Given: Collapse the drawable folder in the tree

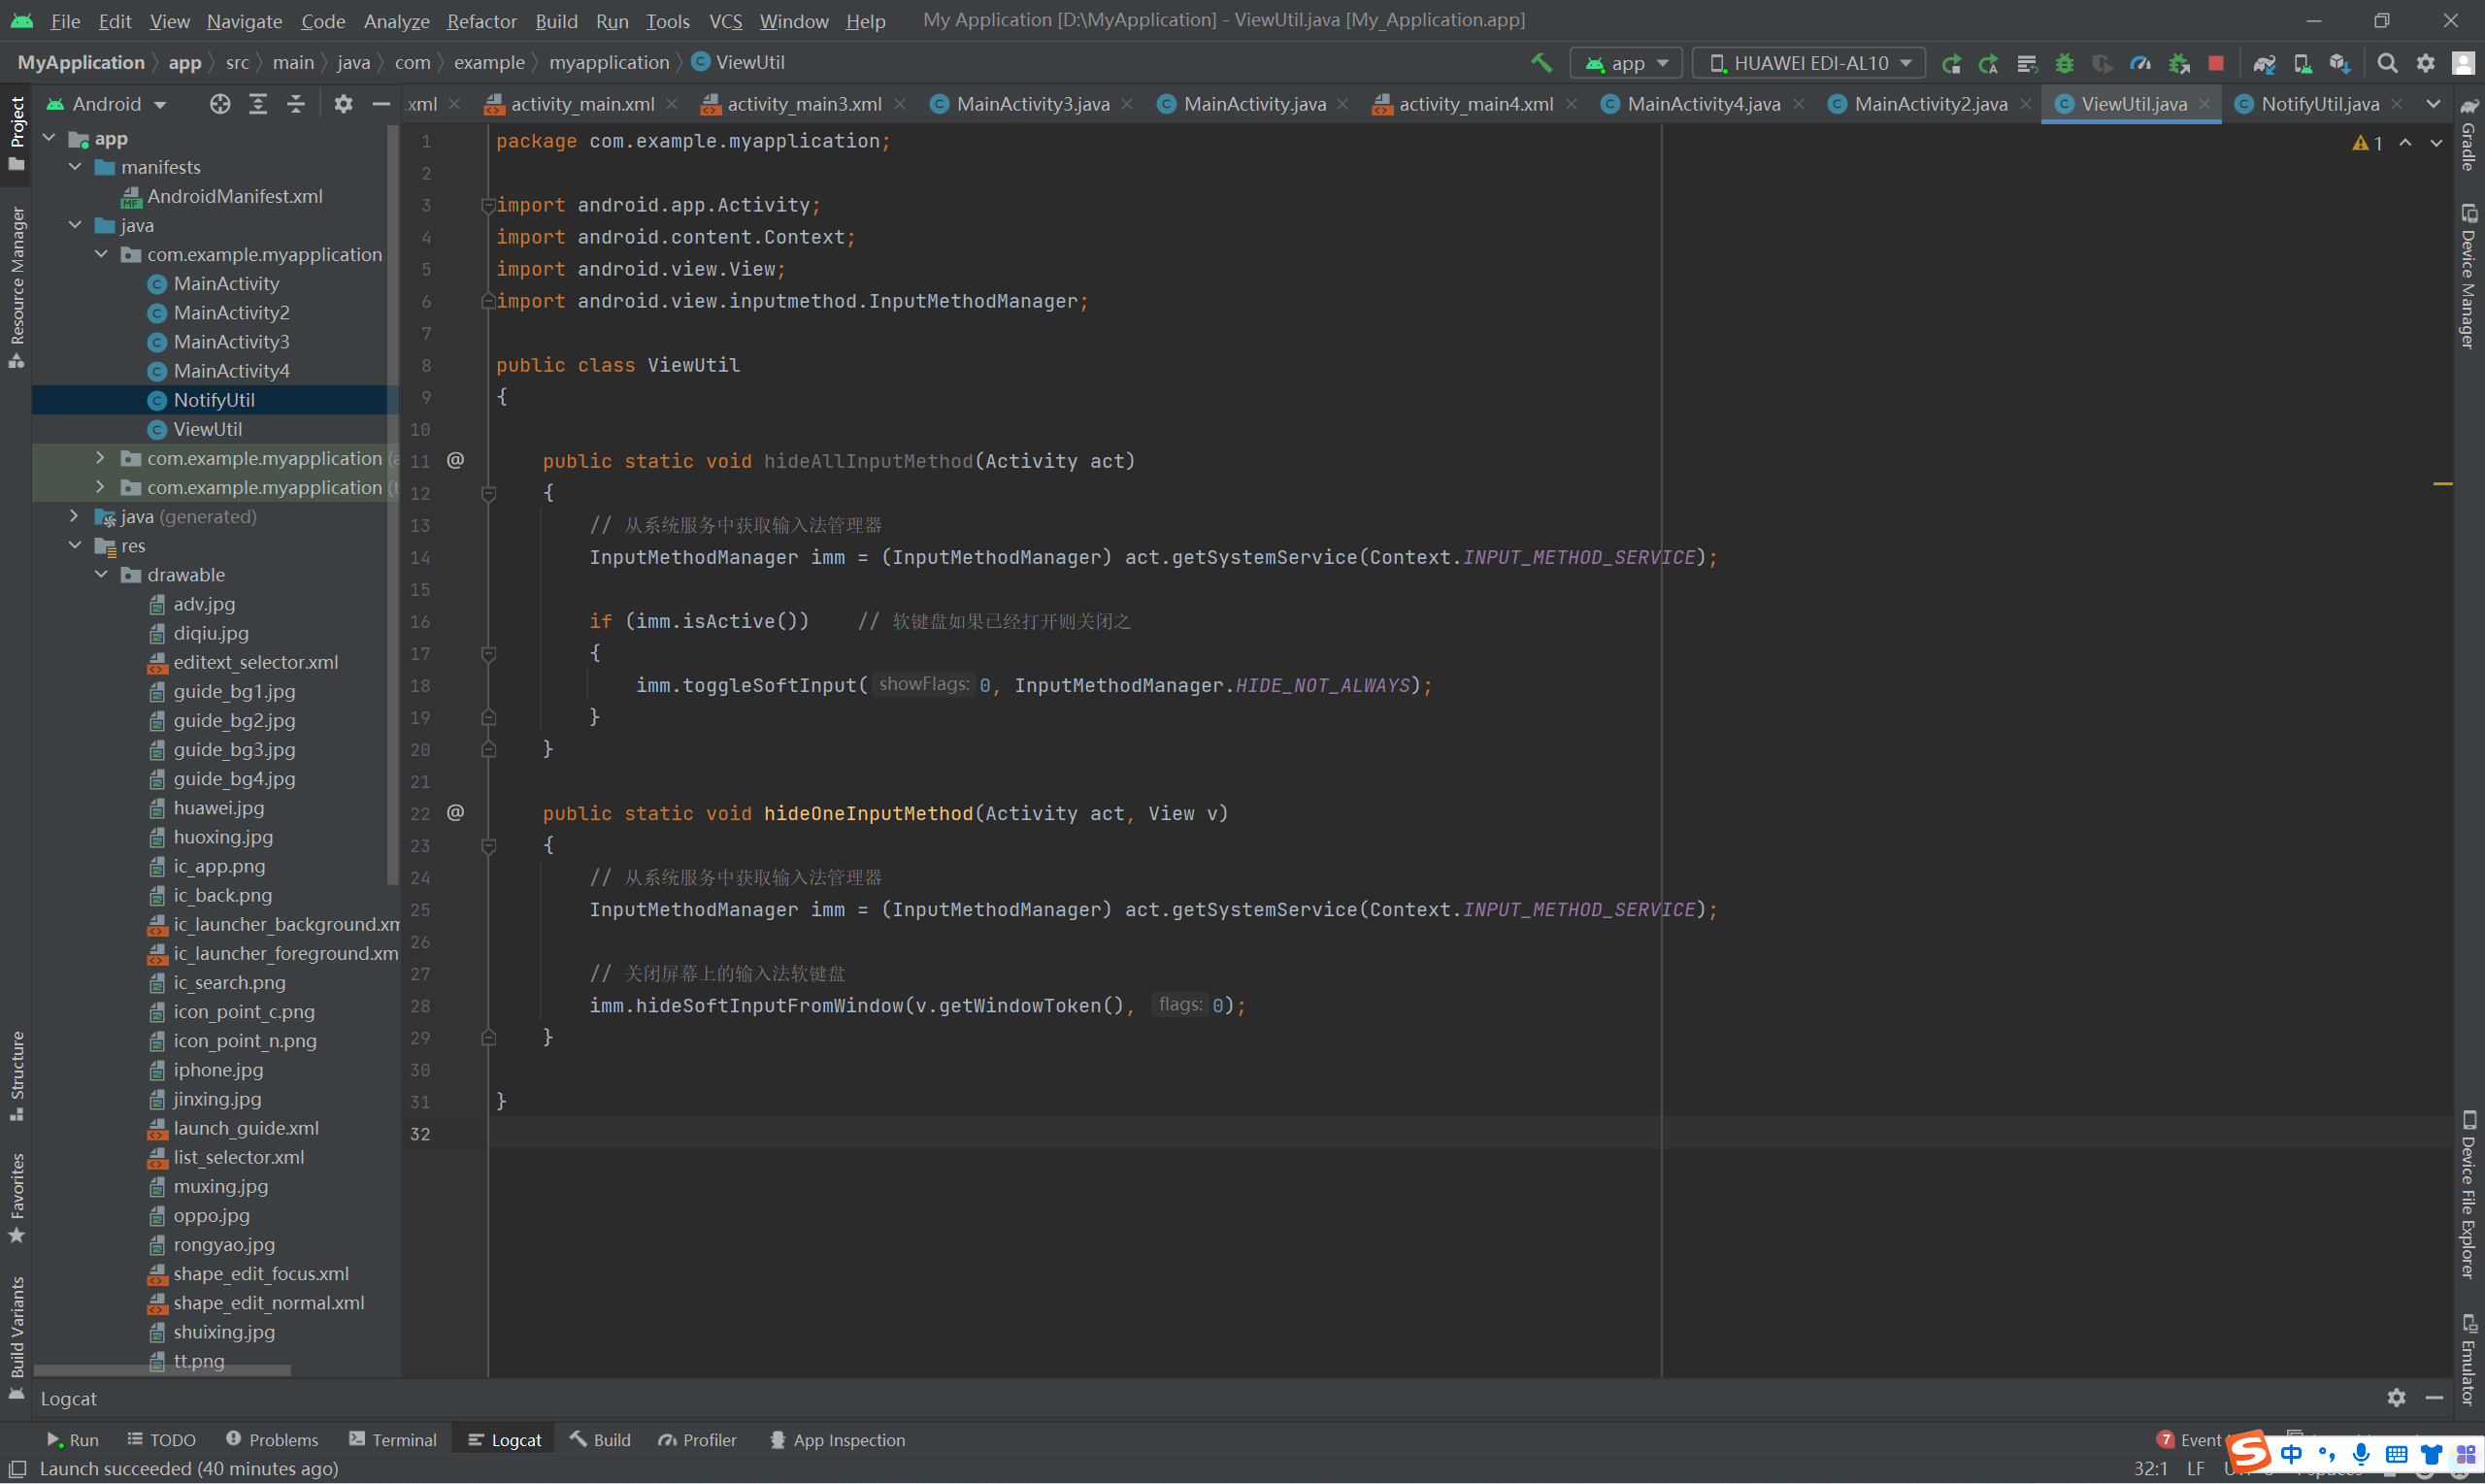Looking at the screenshot, I should (101, 575).
